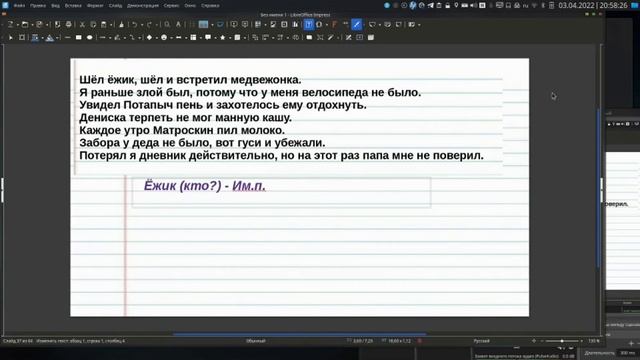
Task: Click the Русский language status field
Action: point(482,341)
